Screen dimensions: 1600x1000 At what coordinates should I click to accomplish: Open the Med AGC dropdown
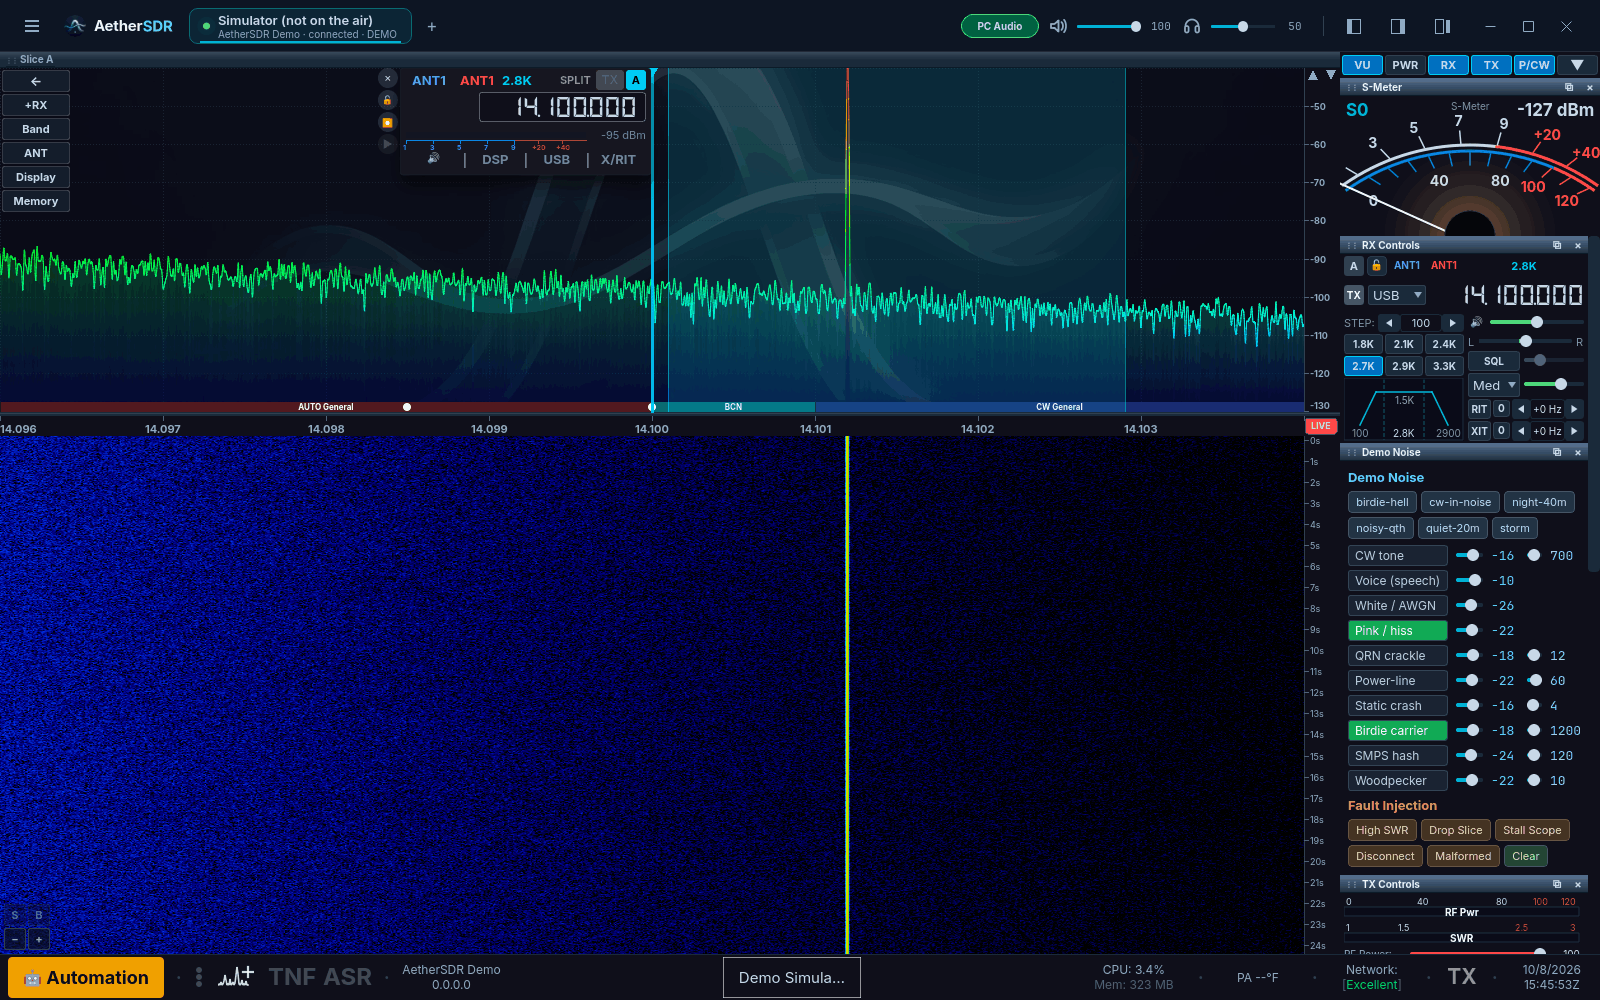coord(1494,385)
